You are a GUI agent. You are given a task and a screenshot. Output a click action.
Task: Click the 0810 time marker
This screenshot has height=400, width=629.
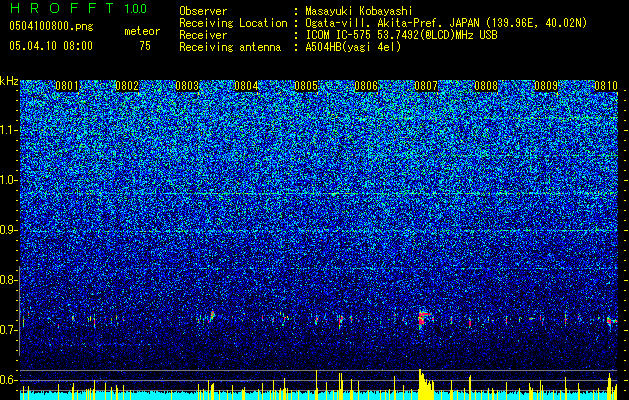click(605, 86)
